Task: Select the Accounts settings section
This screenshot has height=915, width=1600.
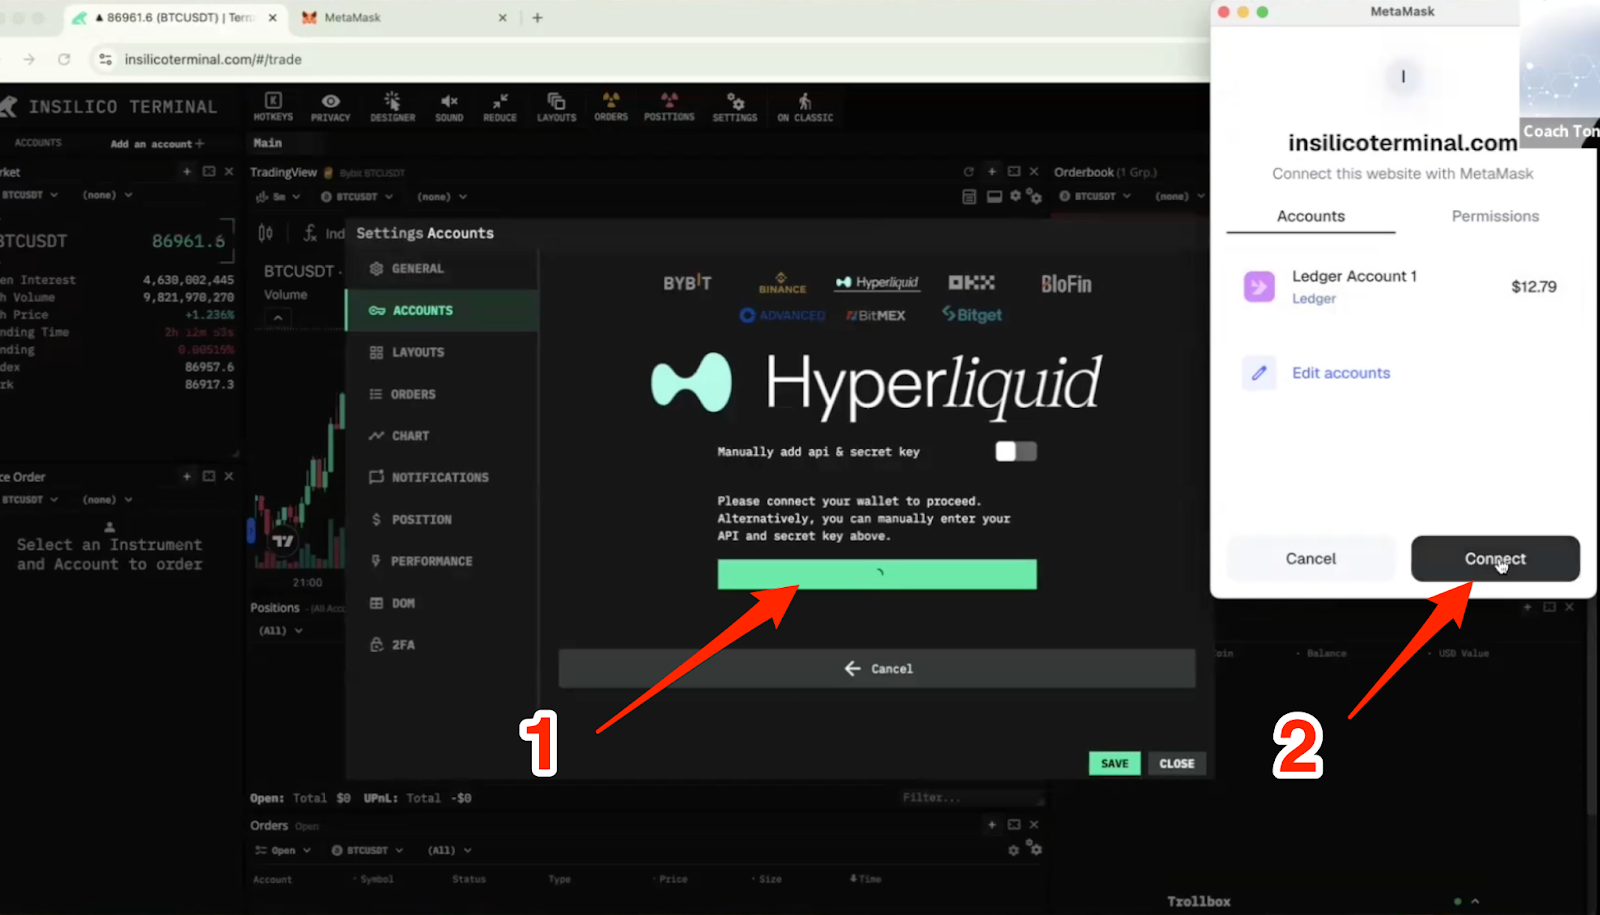Action: tap(442, 310)
